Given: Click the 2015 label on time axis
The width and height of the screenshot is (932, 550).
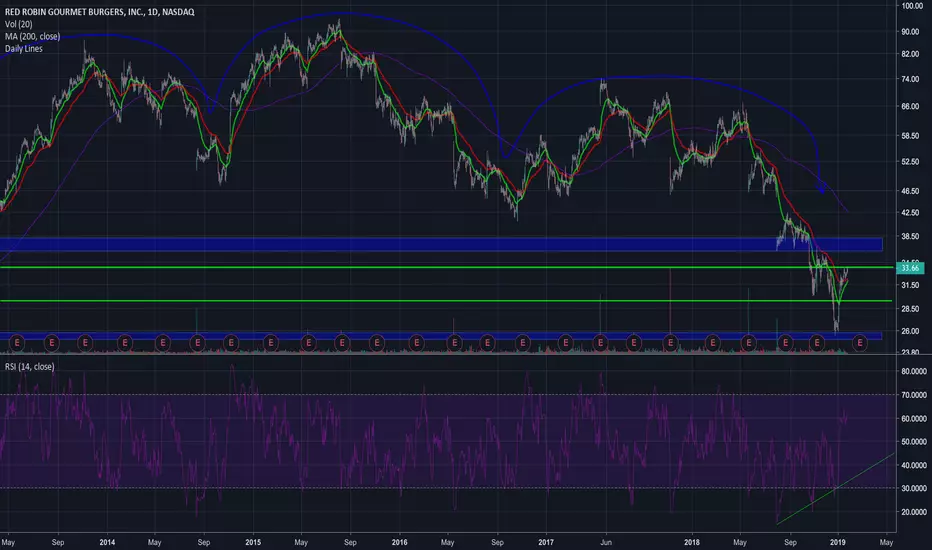Looking at the screenshot, I should click(x=253, y=542).
